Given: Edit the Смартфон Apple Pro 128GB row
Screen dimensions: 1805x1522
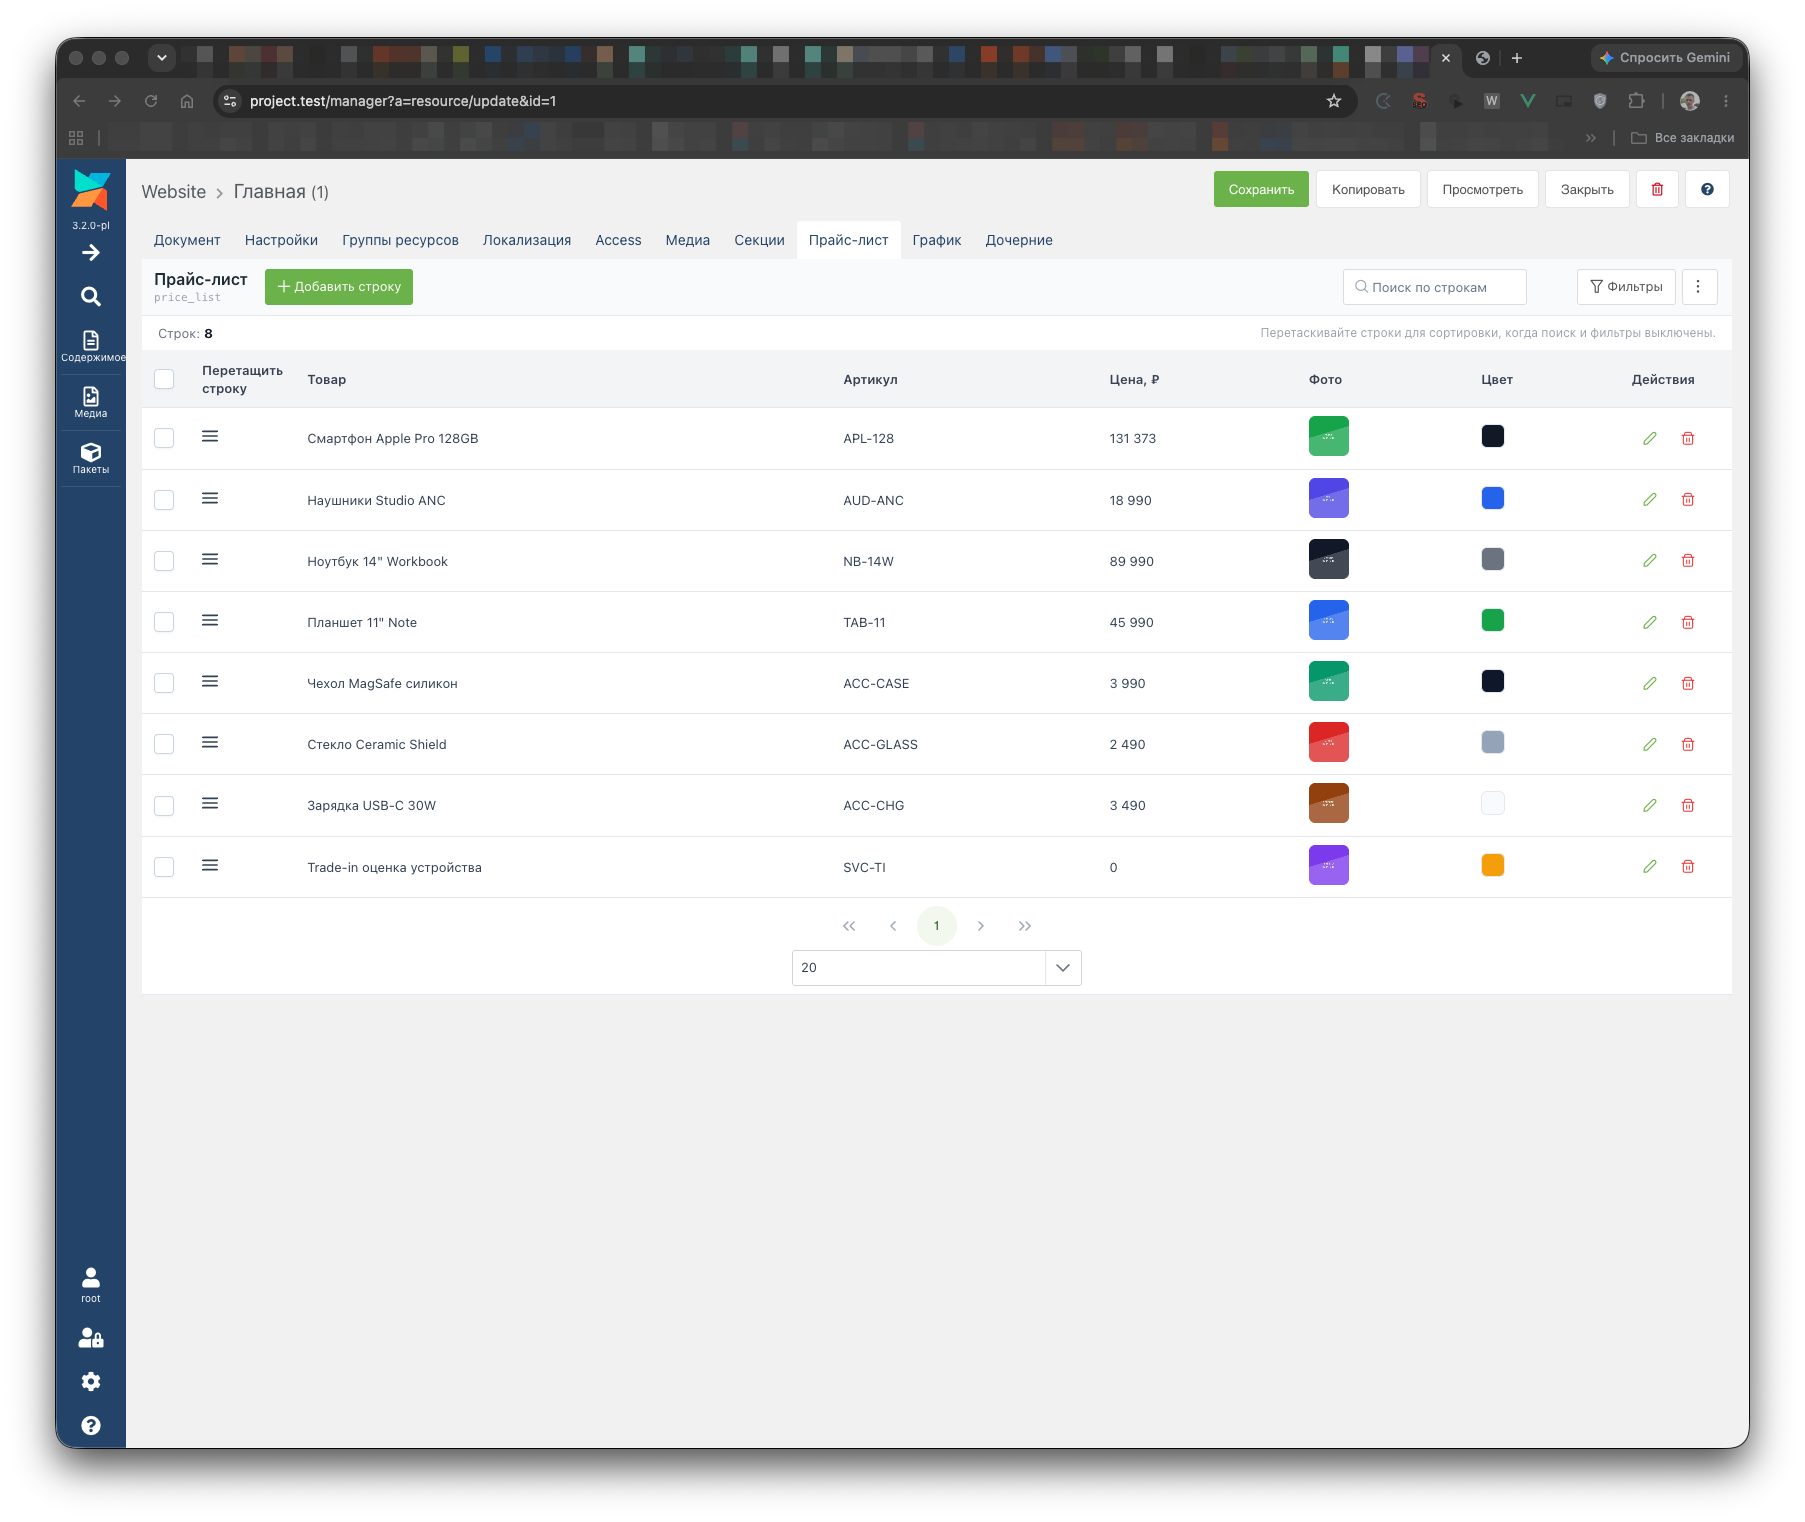Looking at the screenshot, I should (x=1649, y=438).
